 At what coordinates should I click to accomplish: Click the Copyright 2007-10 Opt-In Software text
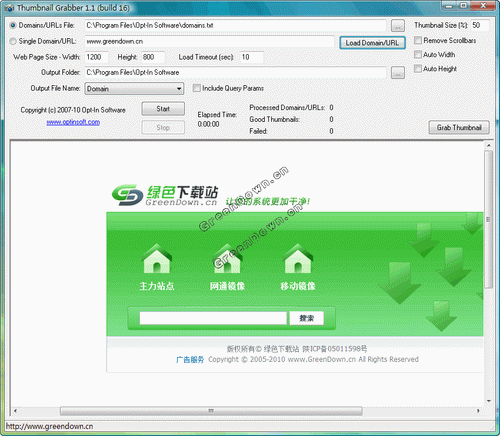pos(73,110)
